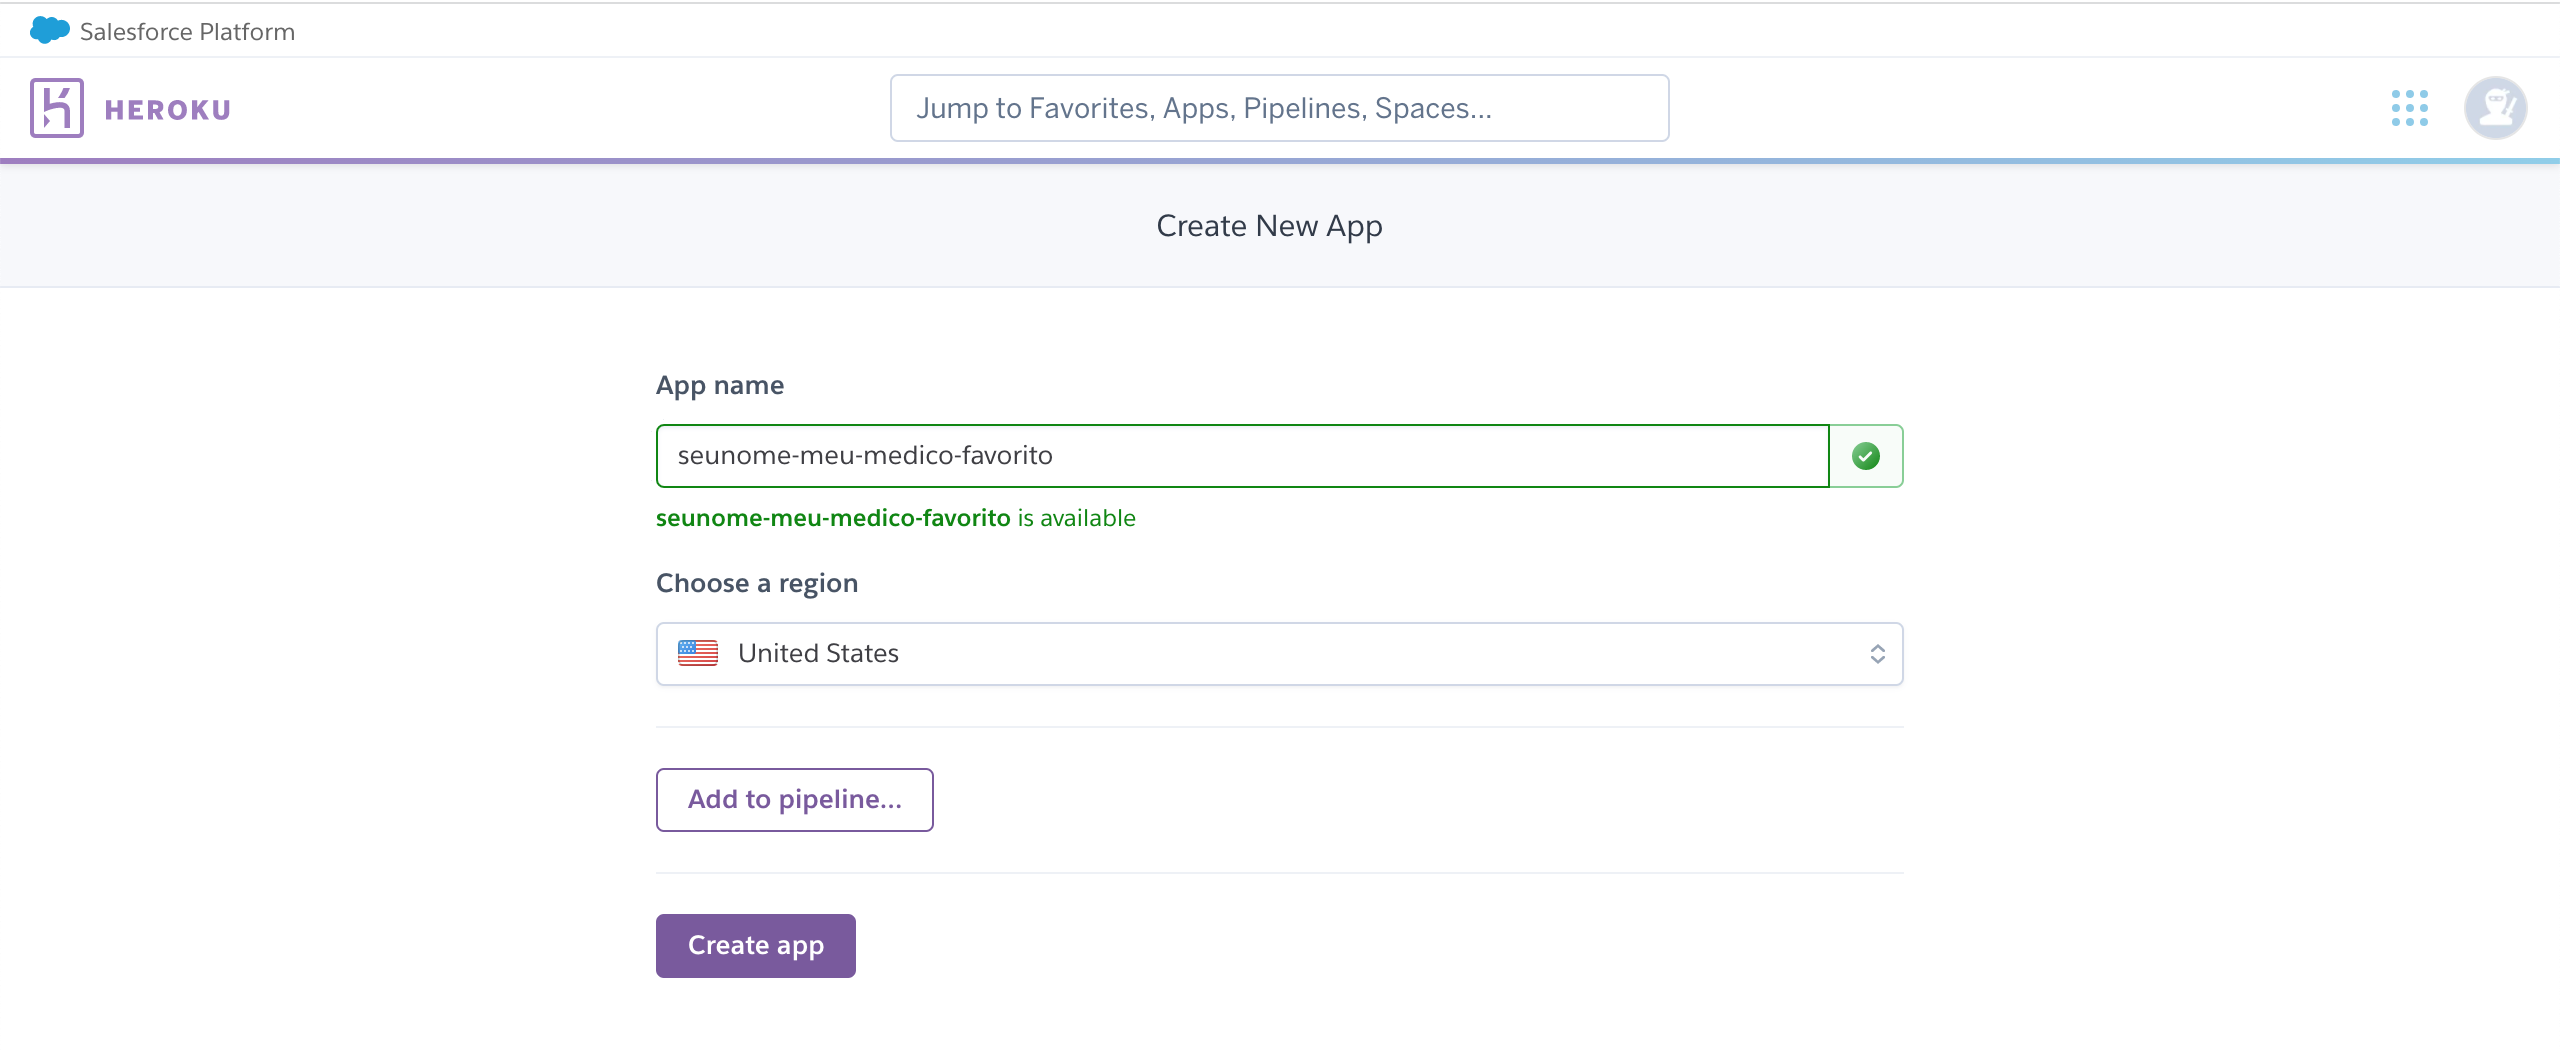The image size is (2560, 1050).
Task: Click the App name label
Action: 720,385
